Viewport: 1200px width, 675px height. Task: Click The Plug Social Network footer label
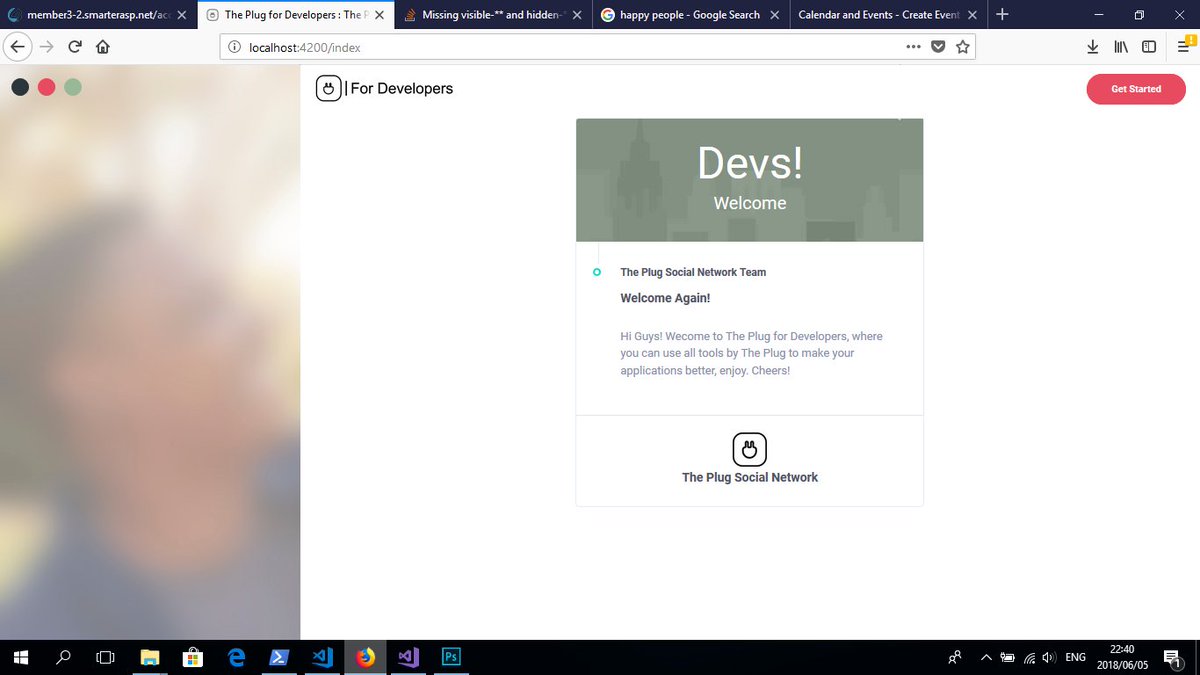(750, 477)
